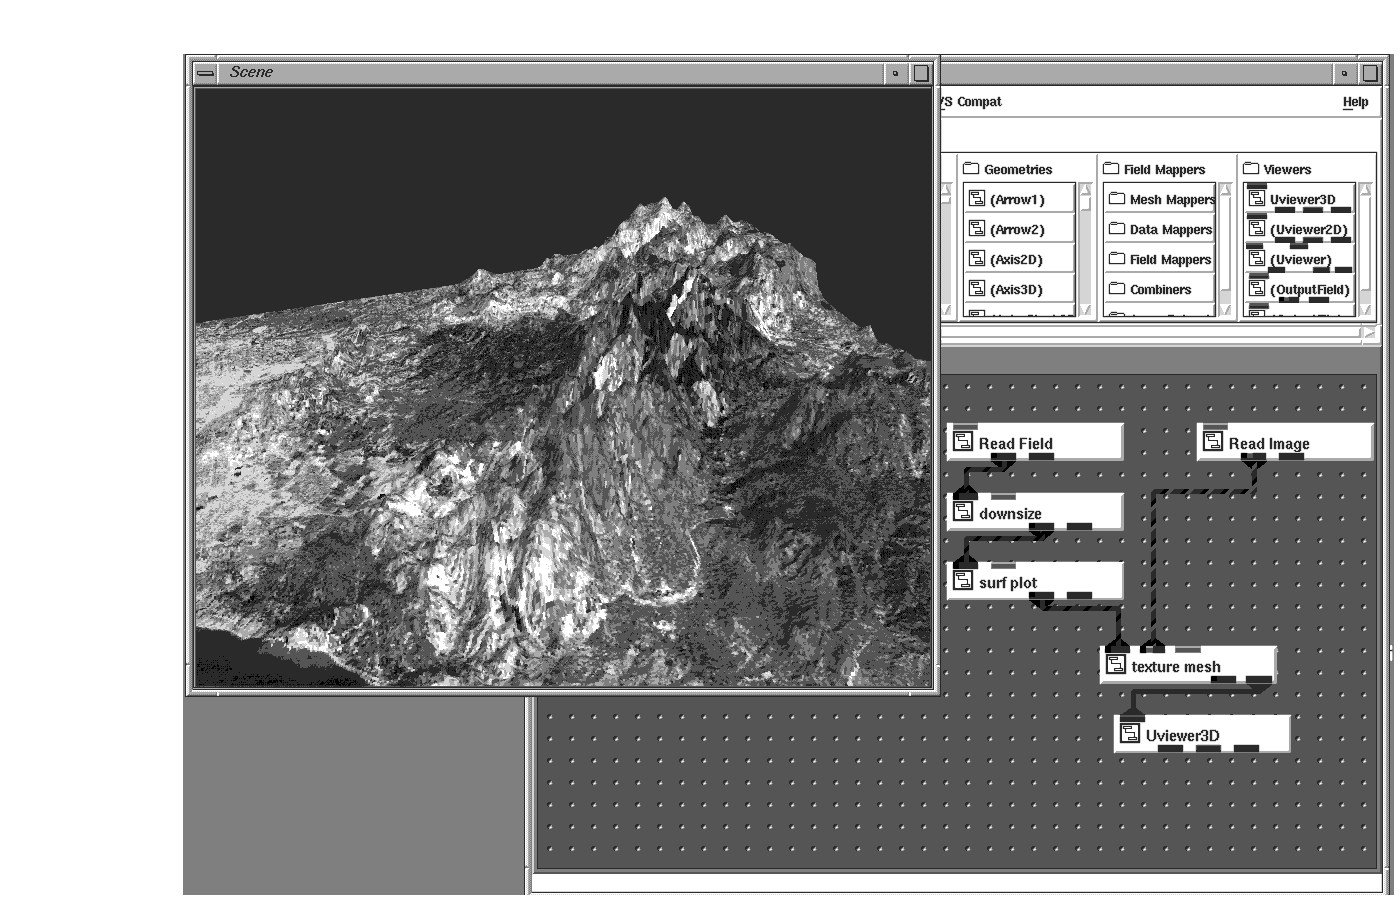Open the Help menu
1400x900 pixels.
click(1355, 102)
